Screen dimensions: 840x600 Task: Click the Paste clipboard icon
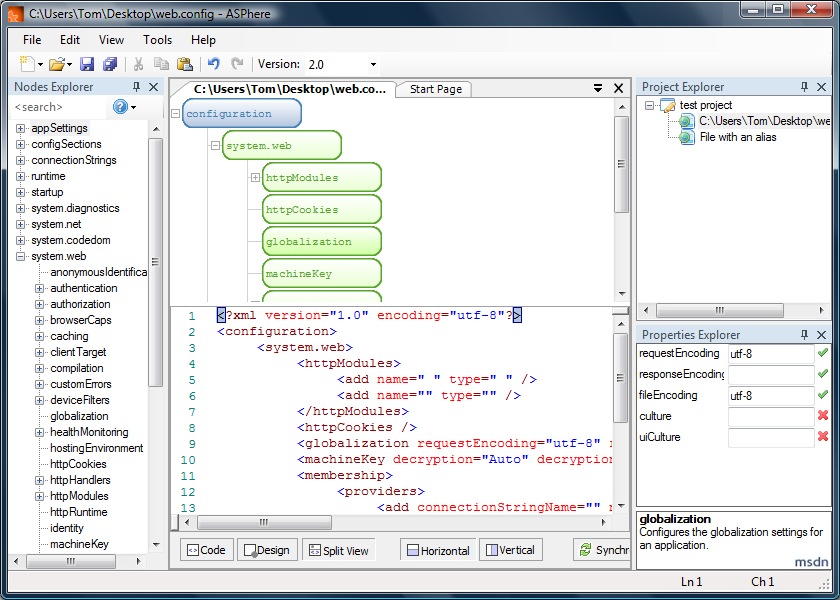click(185, 64)
